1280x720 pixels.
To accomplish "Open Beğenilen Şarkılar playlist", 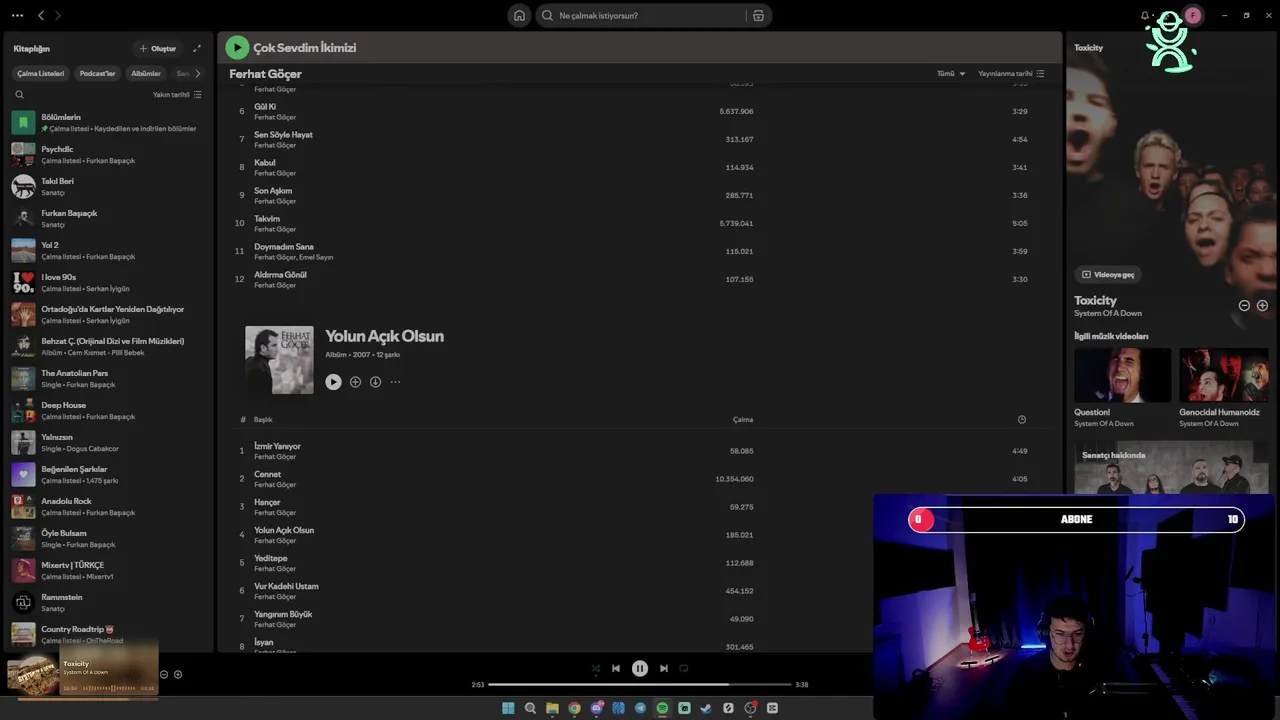I will point(109,475).
